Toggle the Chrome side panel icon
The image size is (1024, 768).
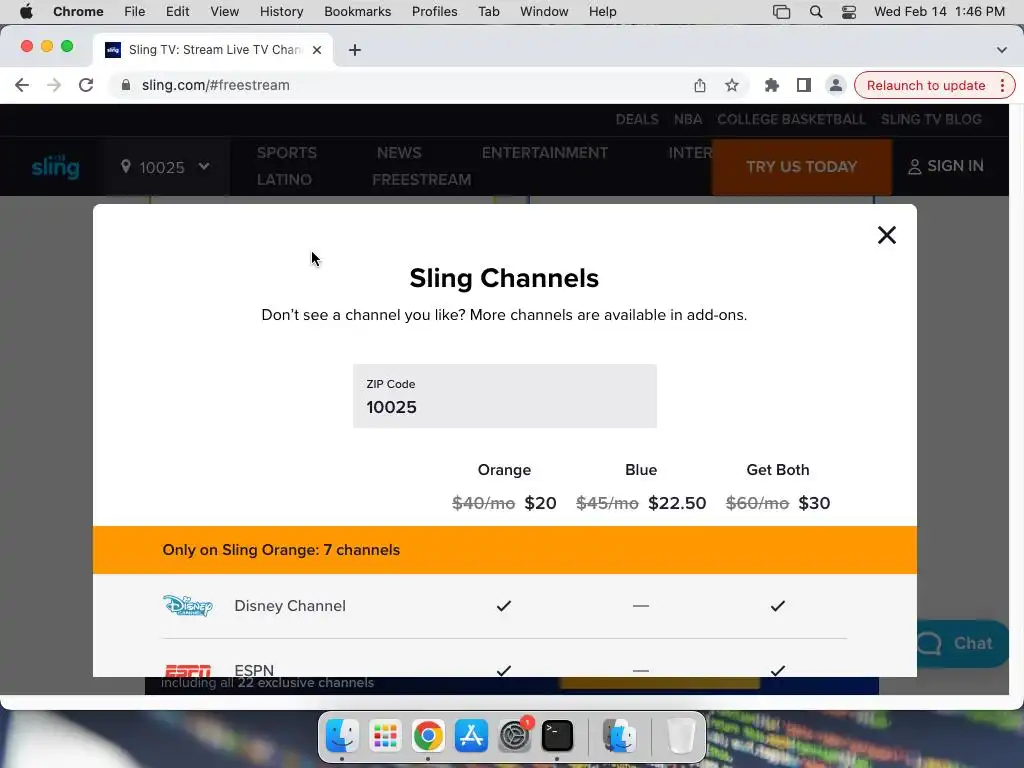tap(804, 86)
